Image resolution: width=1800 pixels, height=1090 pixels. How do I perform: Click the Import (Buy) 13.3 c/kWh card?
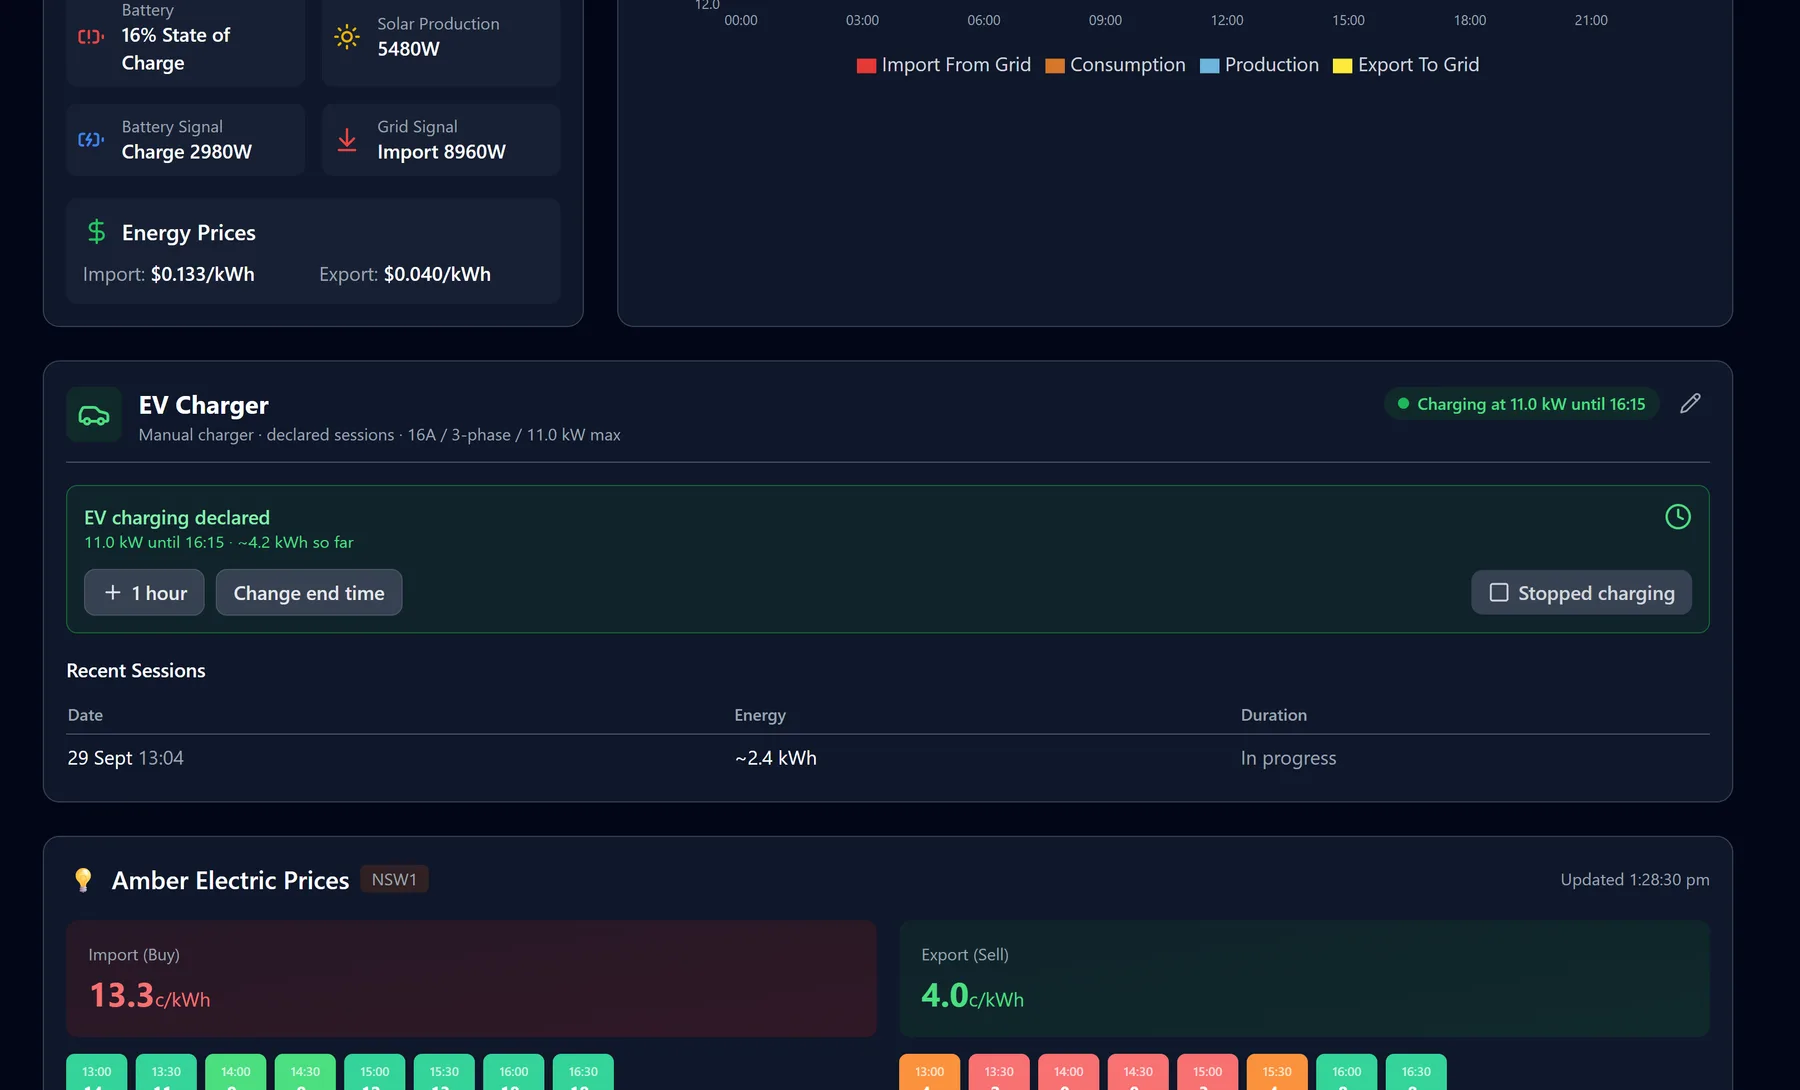[x=471, y=978]
